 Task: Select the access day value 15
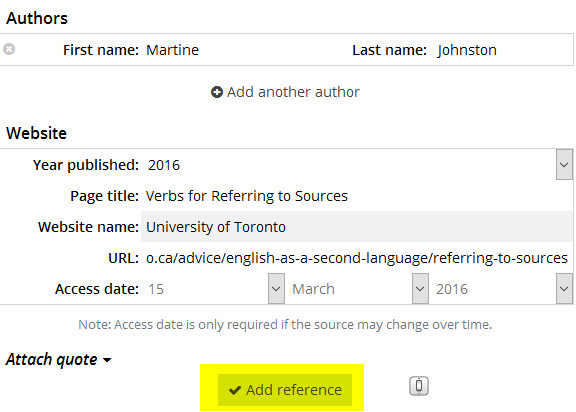(x=205, y=289)
